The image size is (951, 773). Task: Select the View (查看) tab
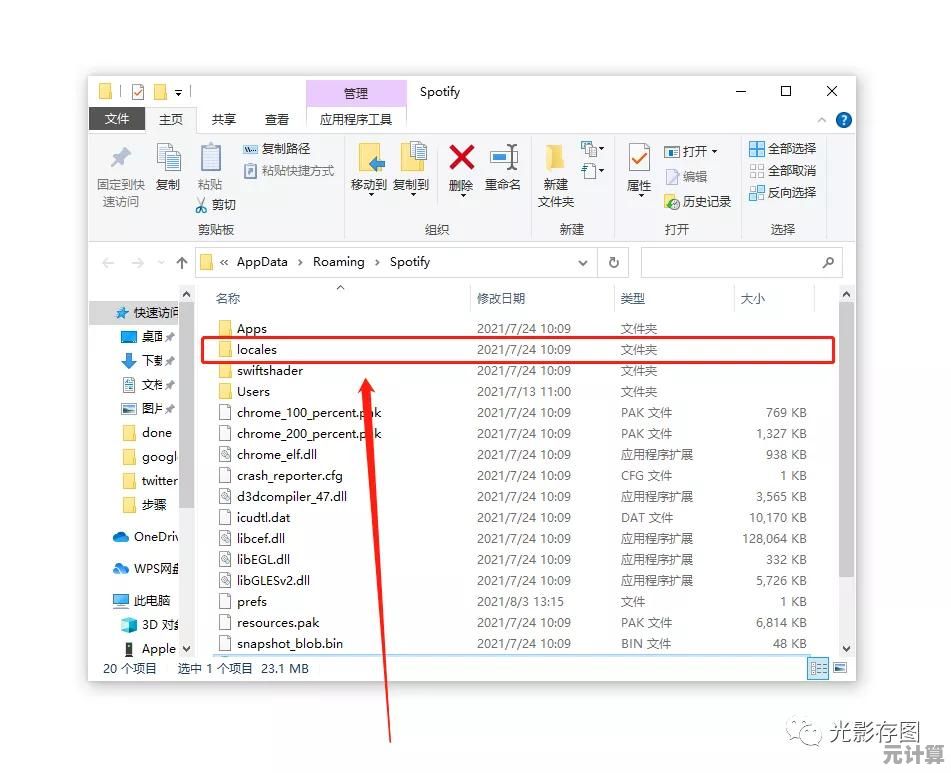pyautogui.click(x=277, y=119)
